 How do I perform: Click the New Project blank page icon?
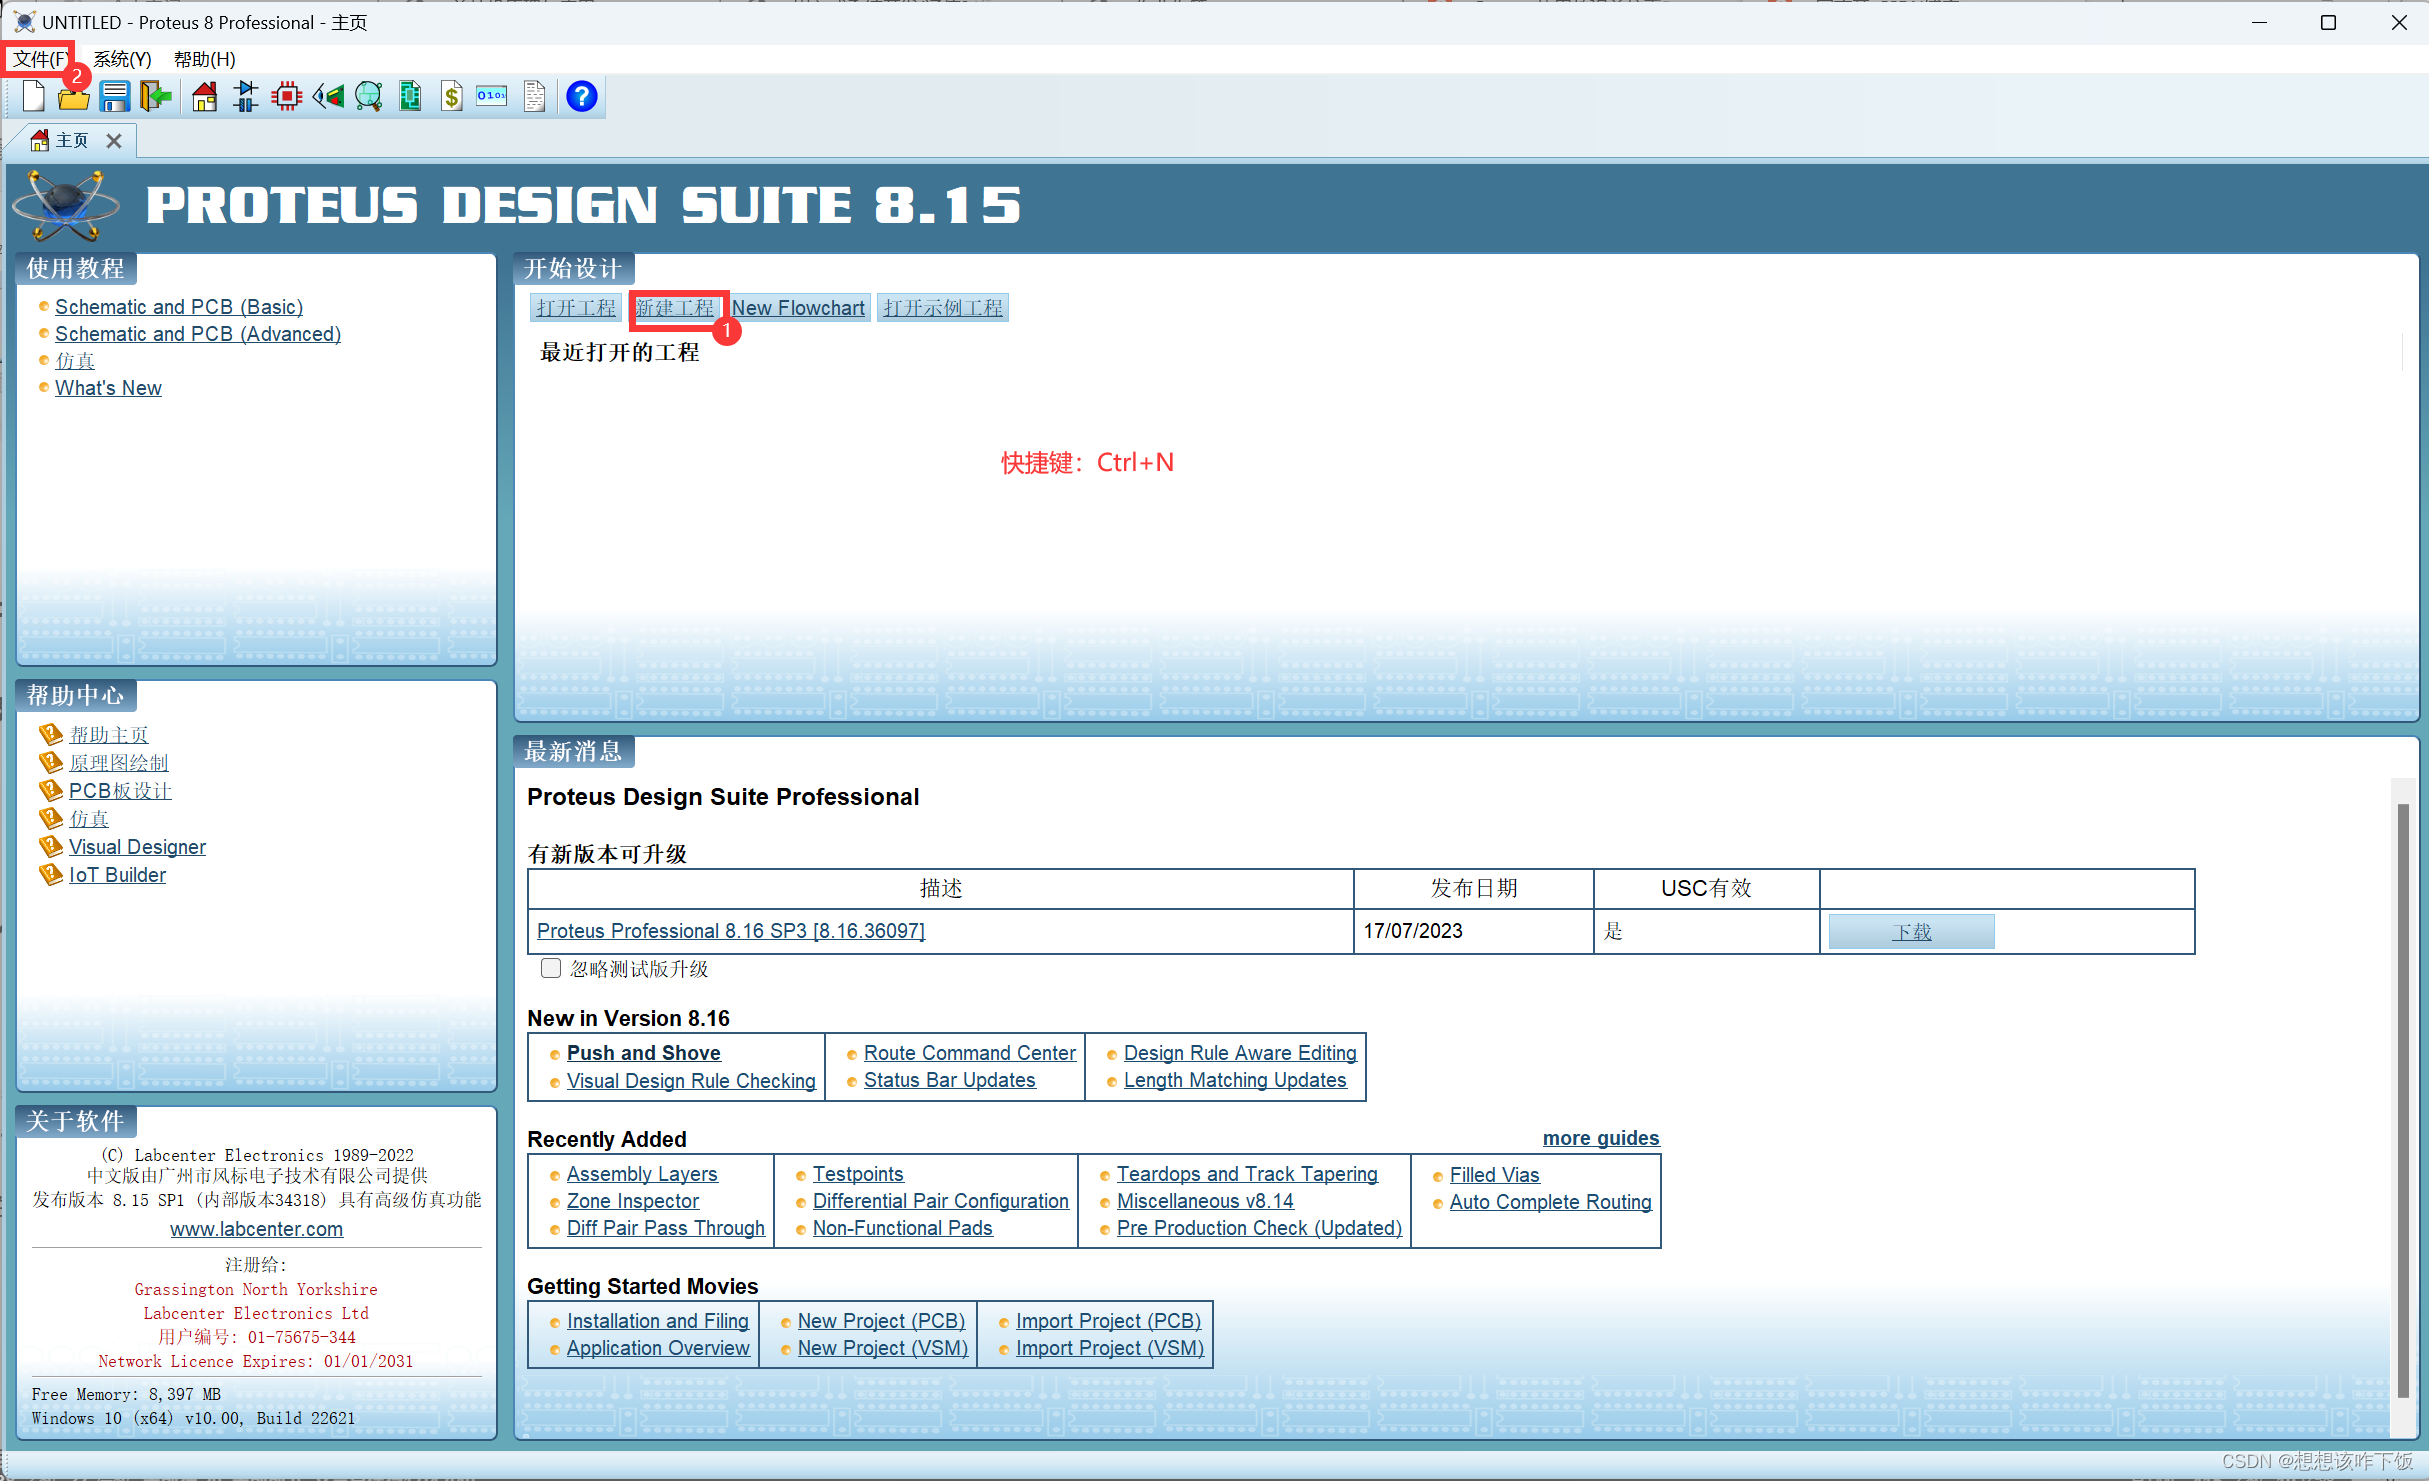[33, 97]
